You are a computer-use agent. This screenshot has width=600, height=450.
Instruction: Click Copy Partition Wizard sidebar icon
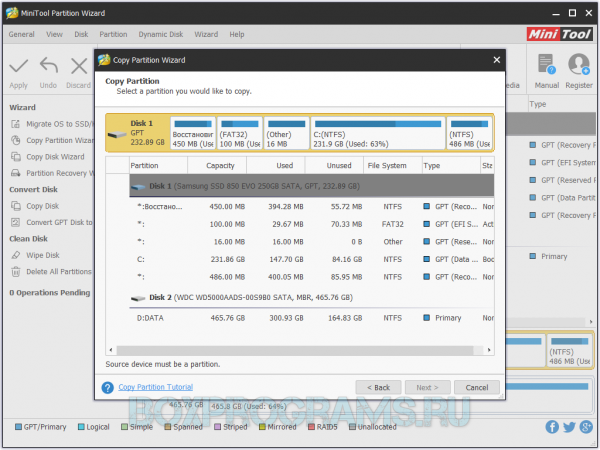point(15,140)
